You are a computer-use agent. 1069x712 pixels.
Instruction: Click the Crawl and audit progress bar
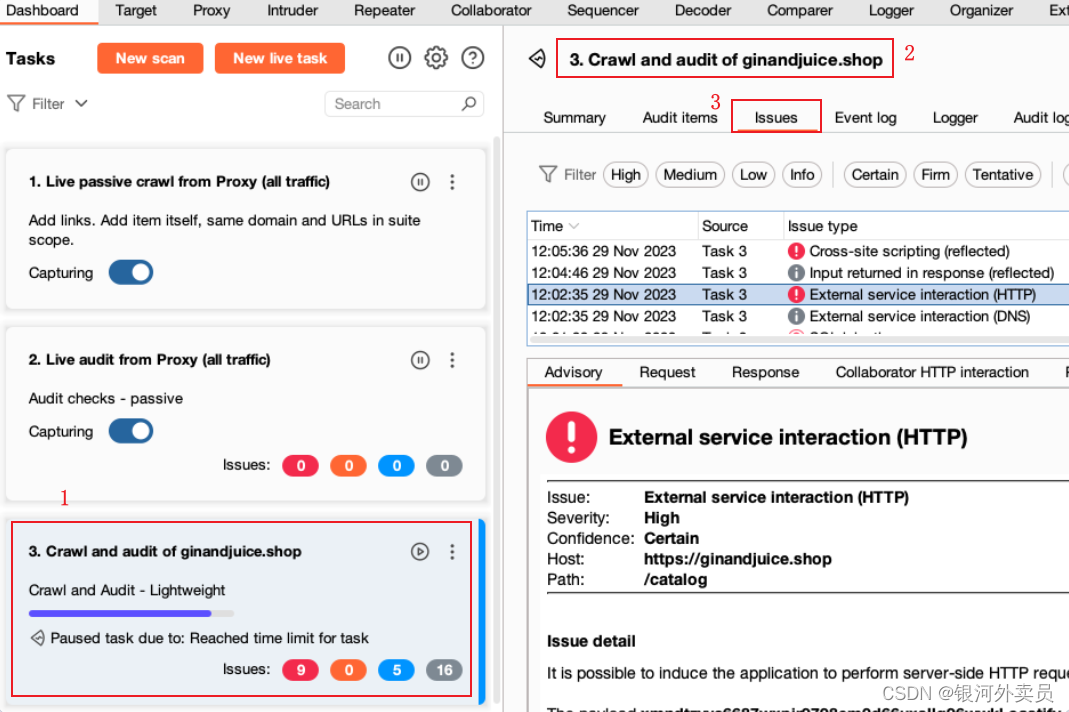point(131,613)
